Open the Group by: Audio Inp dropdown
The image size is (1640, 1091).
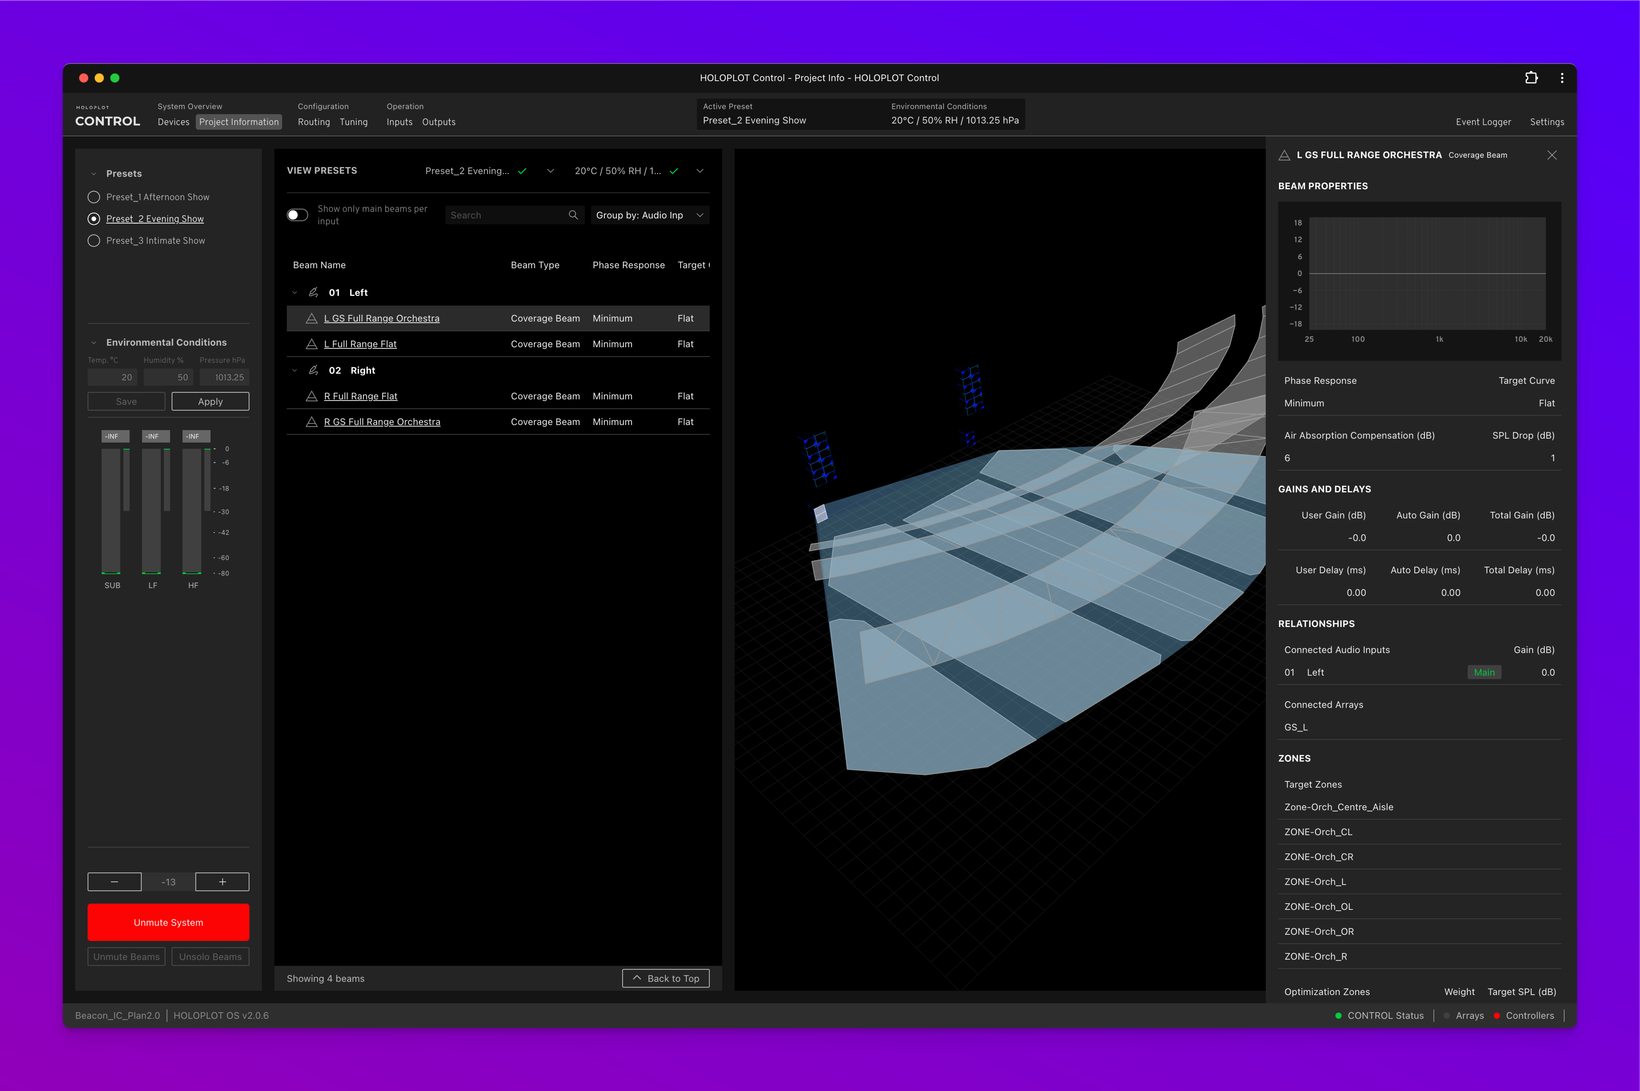(x=650, y=215)
